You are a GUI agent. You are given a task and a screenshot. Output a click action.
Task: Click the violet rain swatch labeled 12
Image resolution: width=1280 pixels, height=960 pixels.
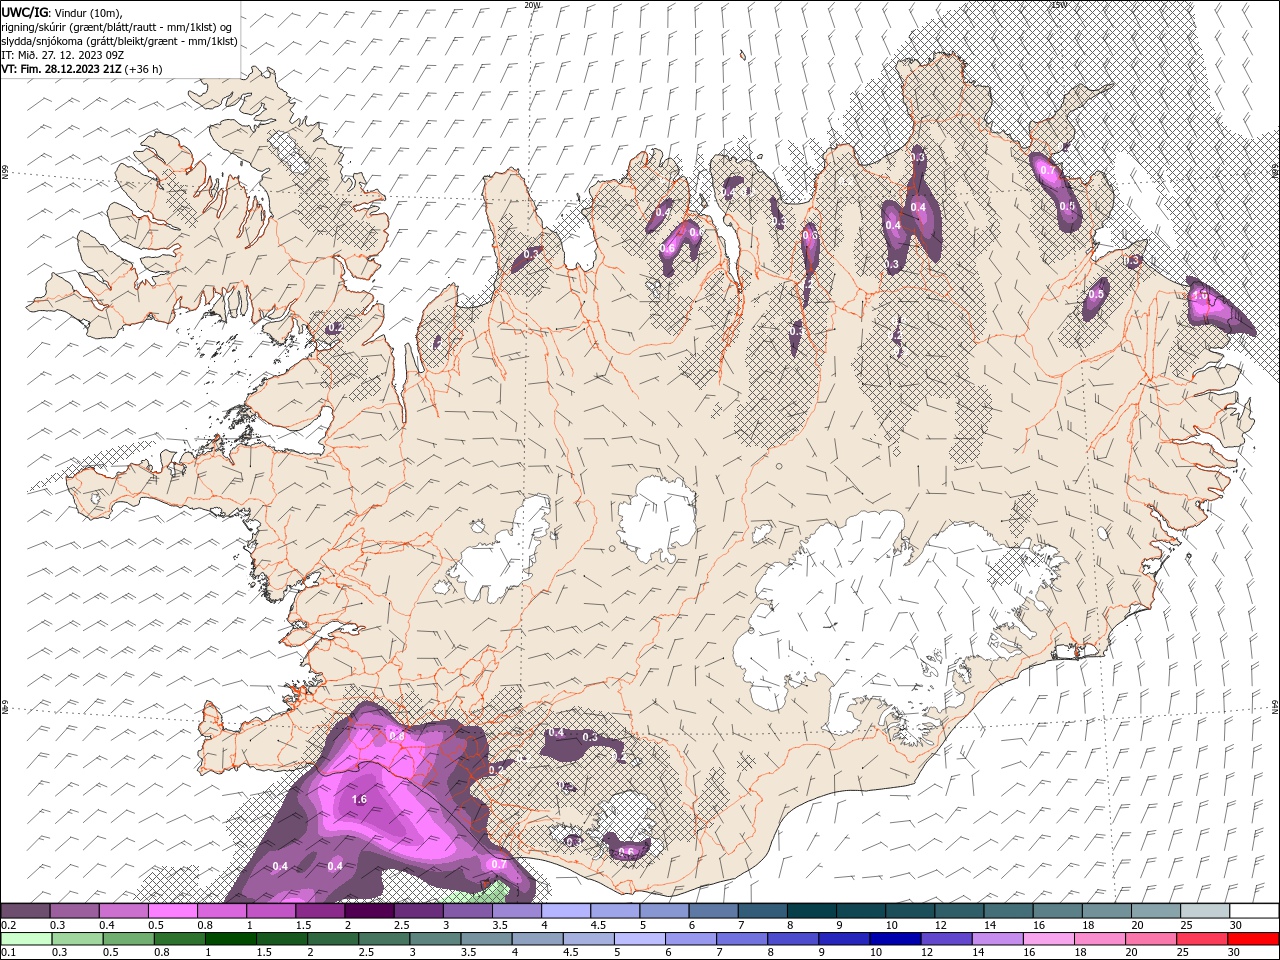point(945,939)
